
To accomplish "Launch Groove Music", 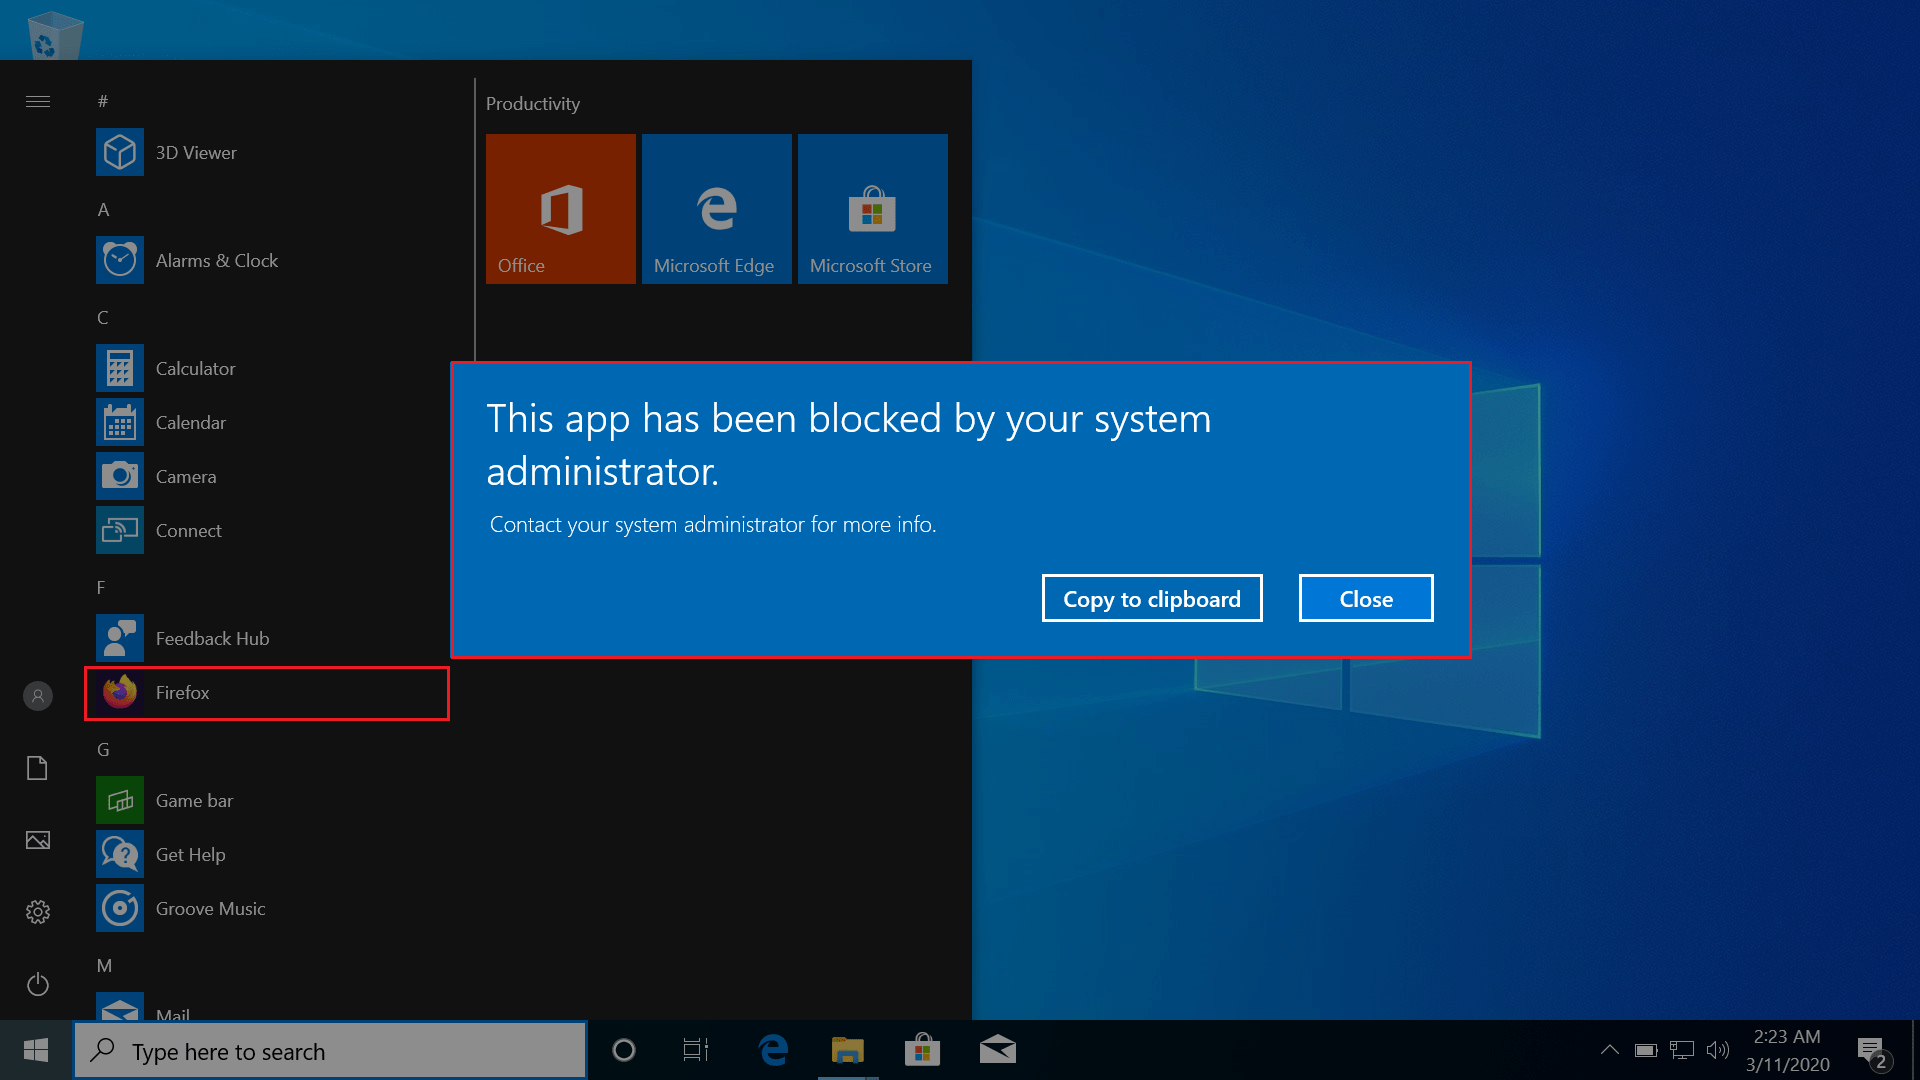I will [266, 908].
